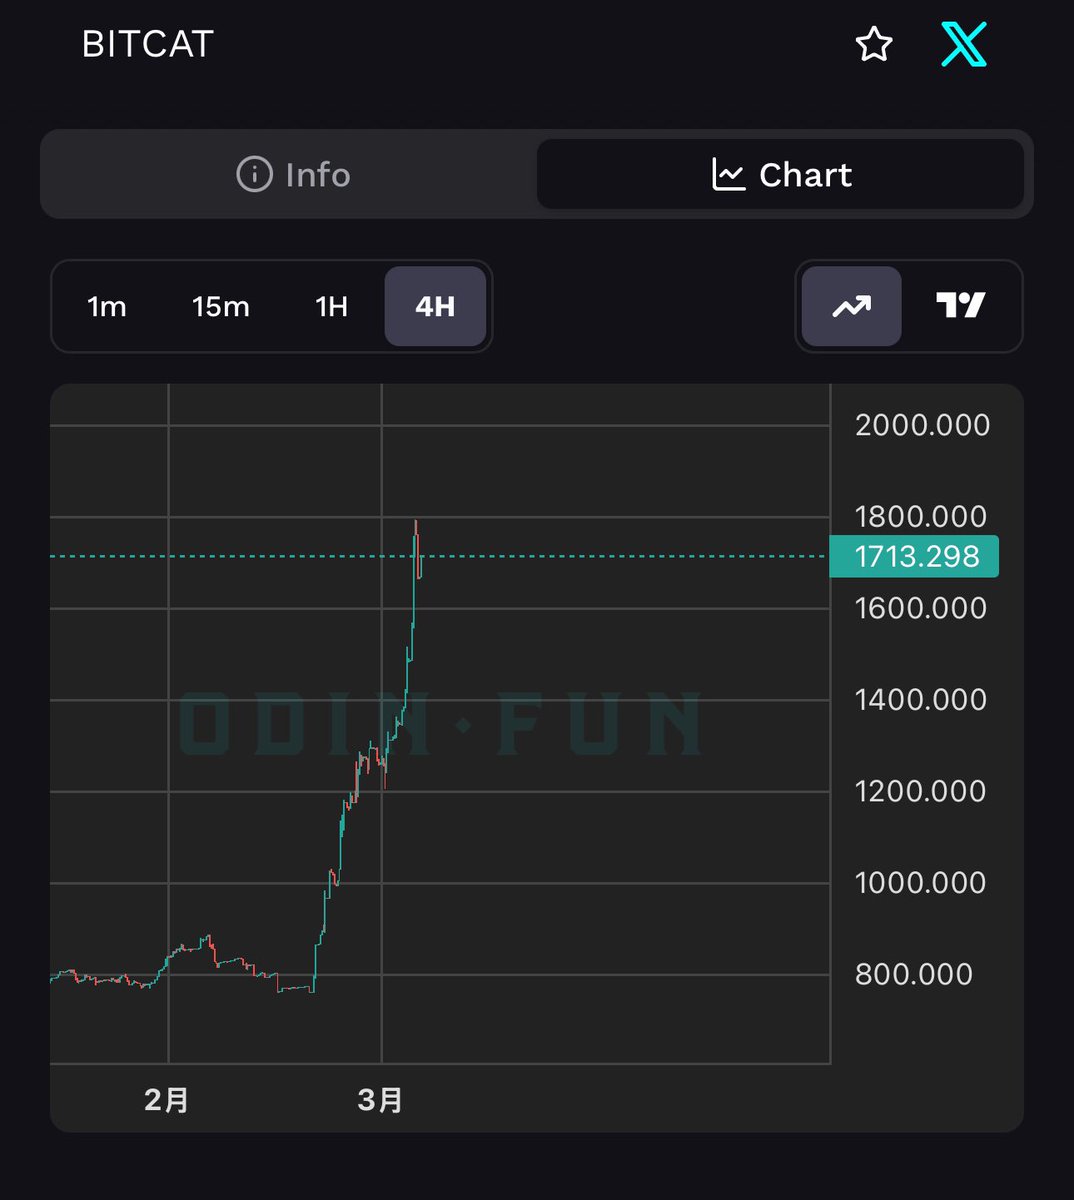This screenshot has height=1200, width=1074.
Task: Select the 1H timeframe
Action: pos(331,306)
